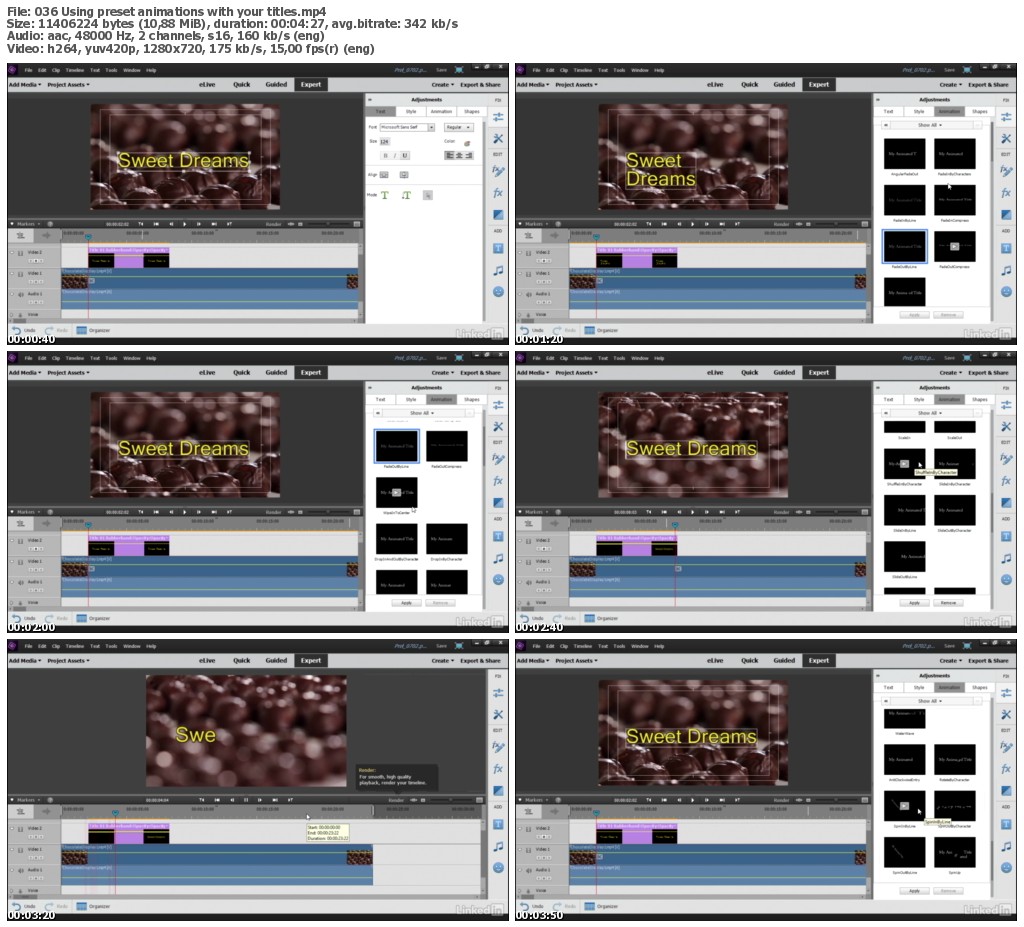
Task: Center title horizontally in the 00:00:40 frame
Action: click(404, 175)
